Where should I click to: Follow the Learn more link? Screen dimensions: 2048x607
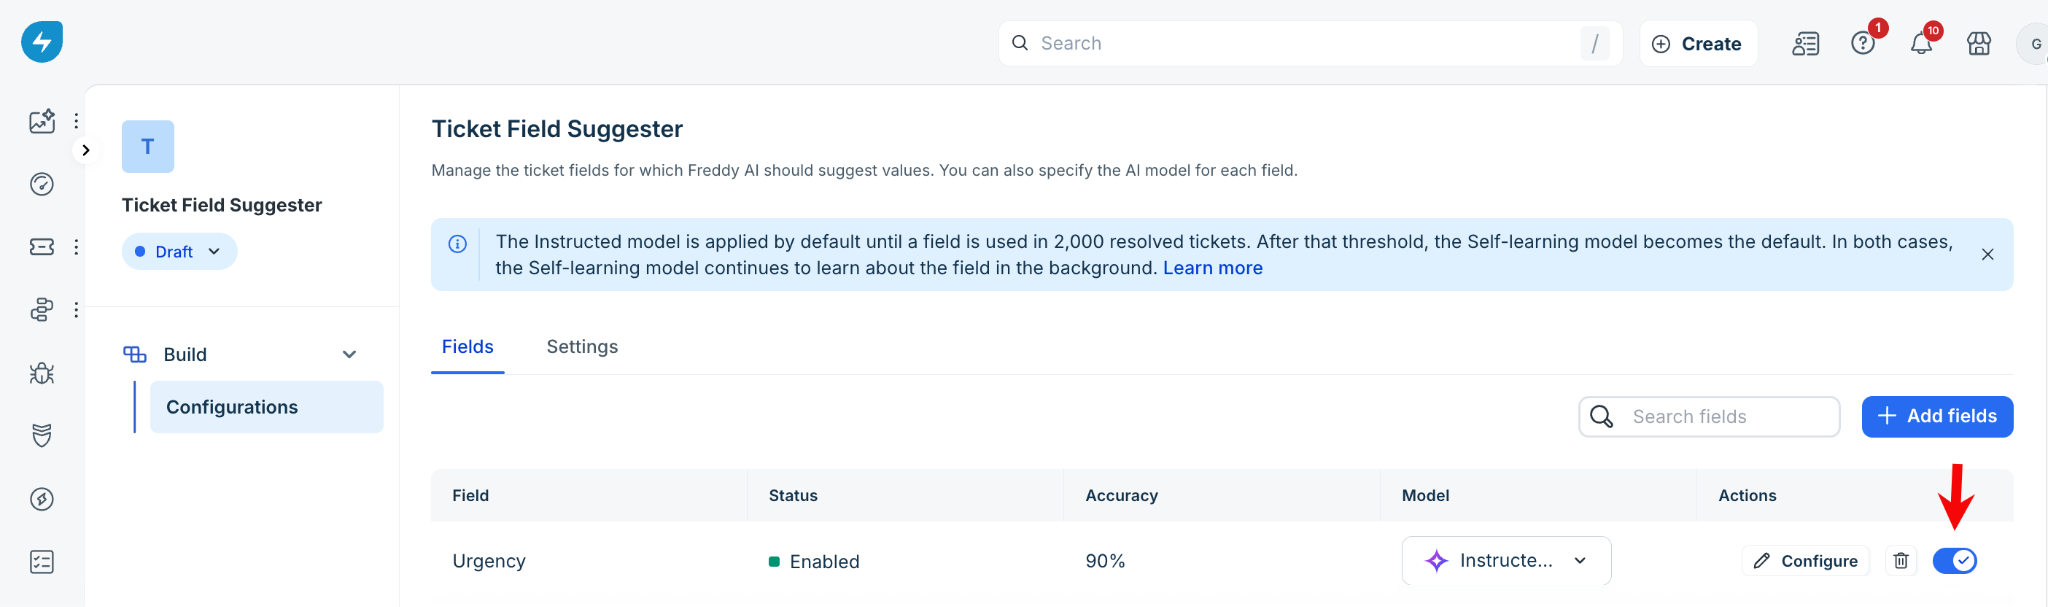(1213, 268)
